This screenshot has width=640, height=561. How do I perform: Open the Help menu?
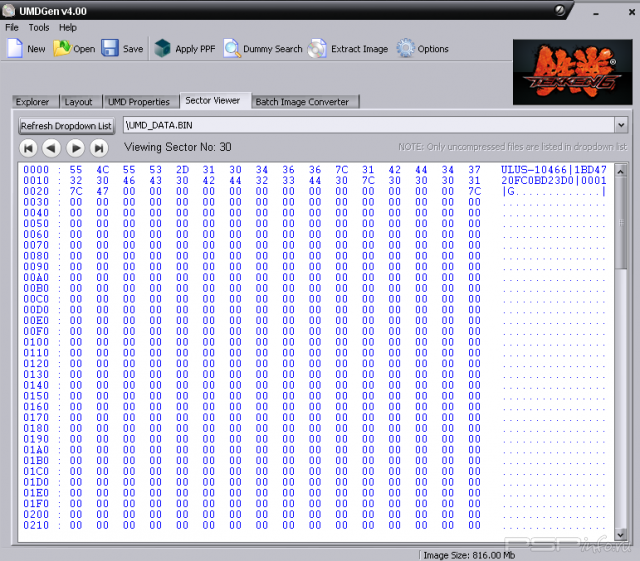67,28
